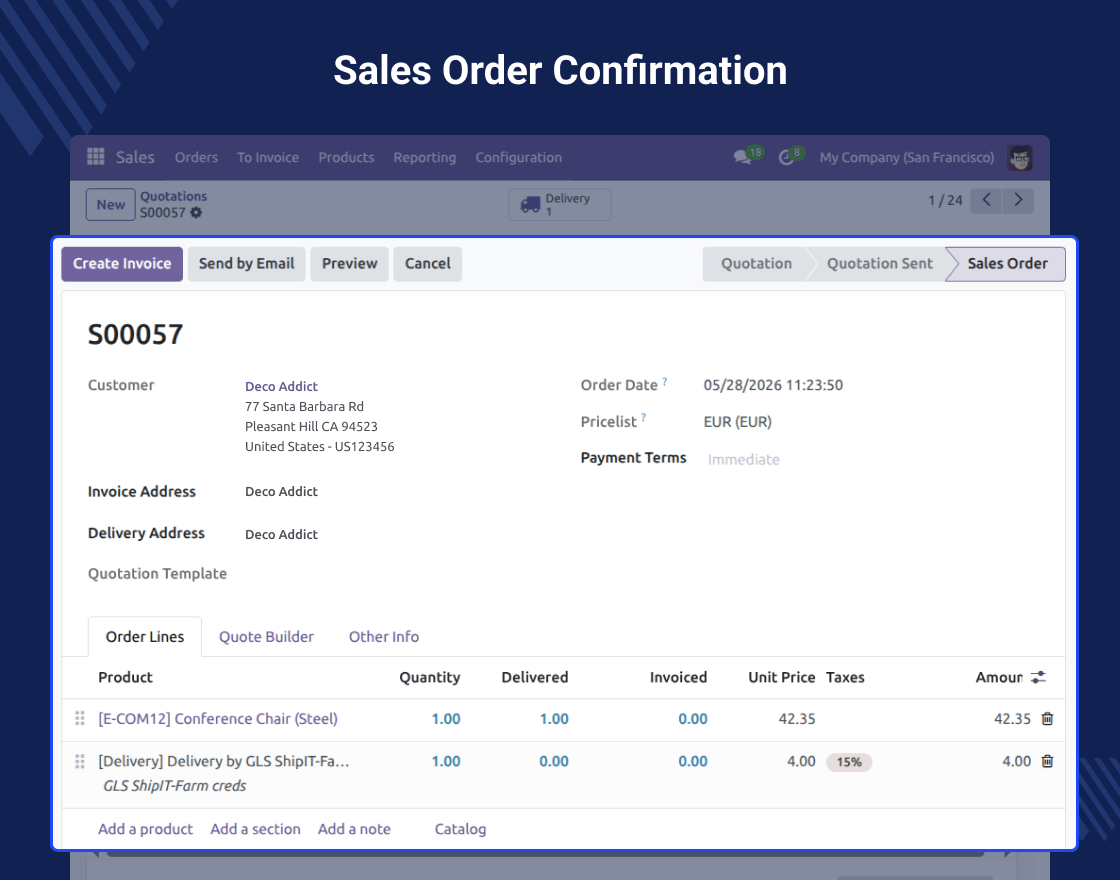Open the Configuration menu
The height and width of the screenshot is (880, 1120).
click(x=519, y=157)
